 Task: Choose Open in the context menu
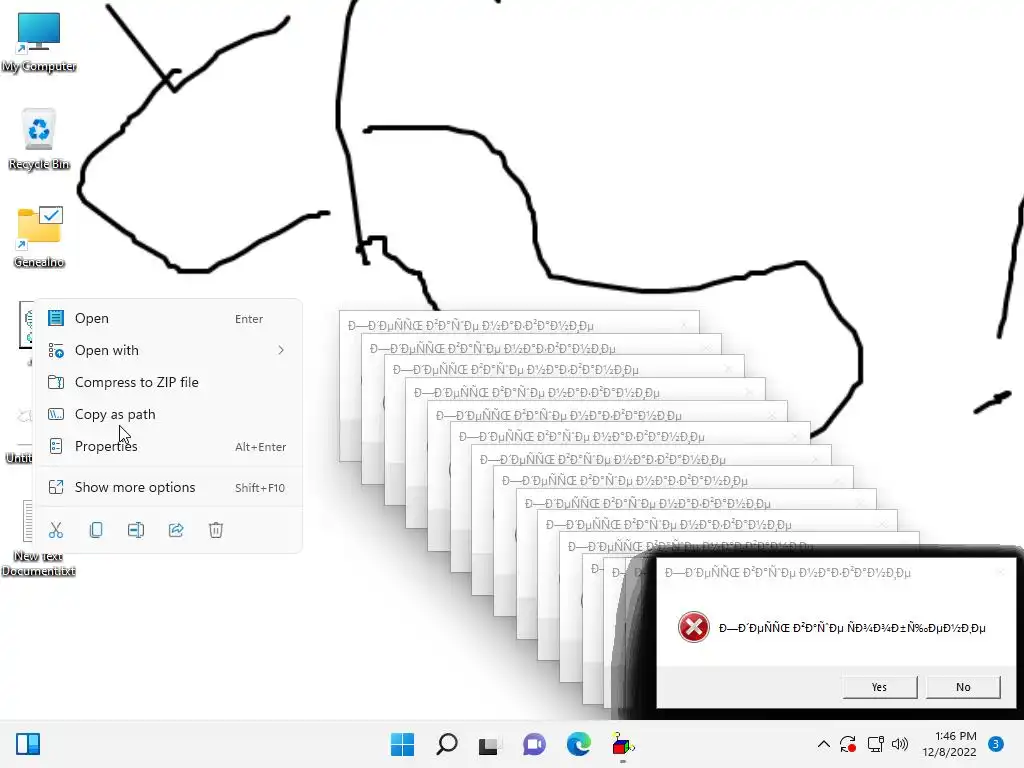point(168,318)
